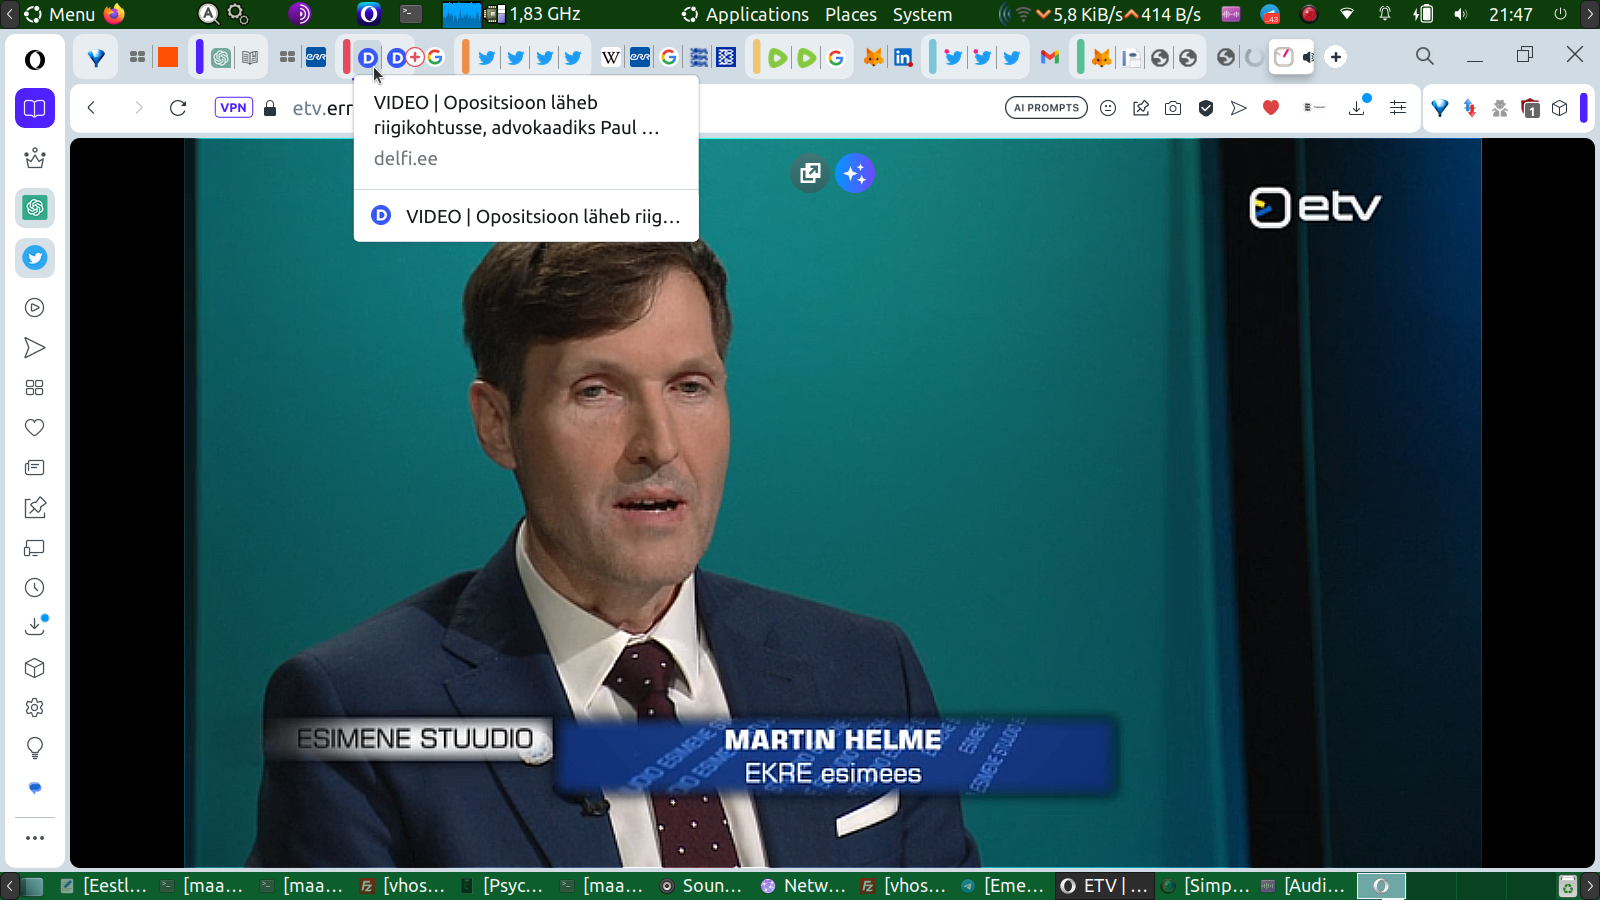This screenshot has width=1600, height=900.
Task: Click the Aria AI sparkle button
Action: 855,174
